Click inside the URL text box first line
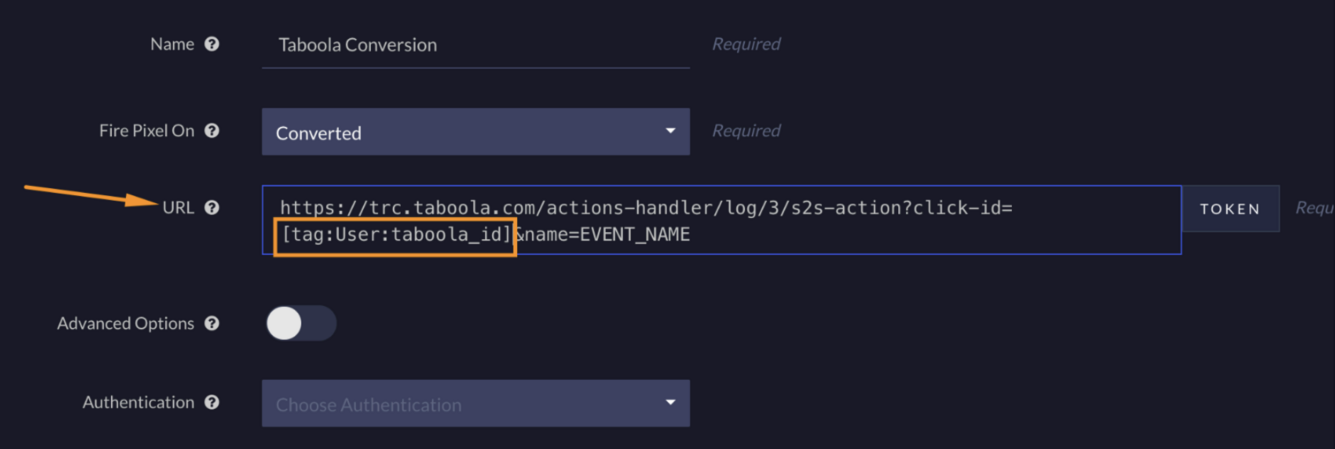Screen dimensions: 1335x449 coord(646,208)
